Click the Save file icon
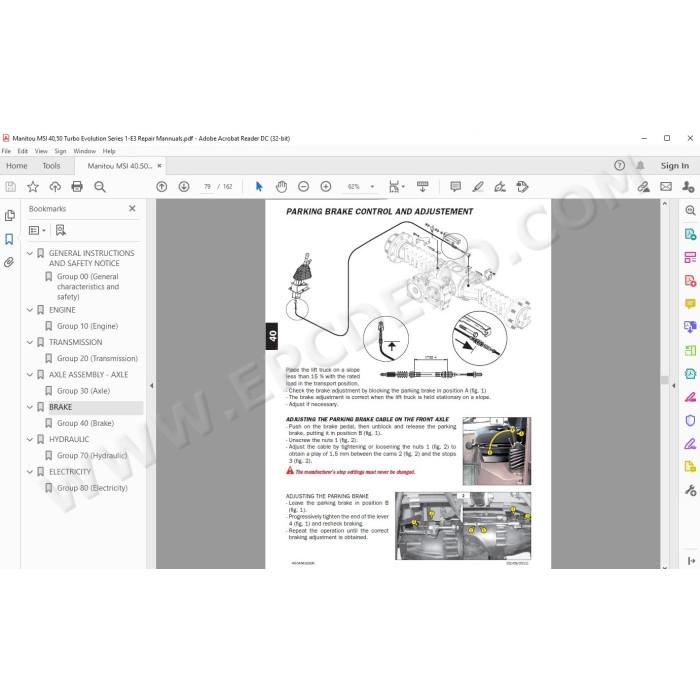 pos(10,187)
